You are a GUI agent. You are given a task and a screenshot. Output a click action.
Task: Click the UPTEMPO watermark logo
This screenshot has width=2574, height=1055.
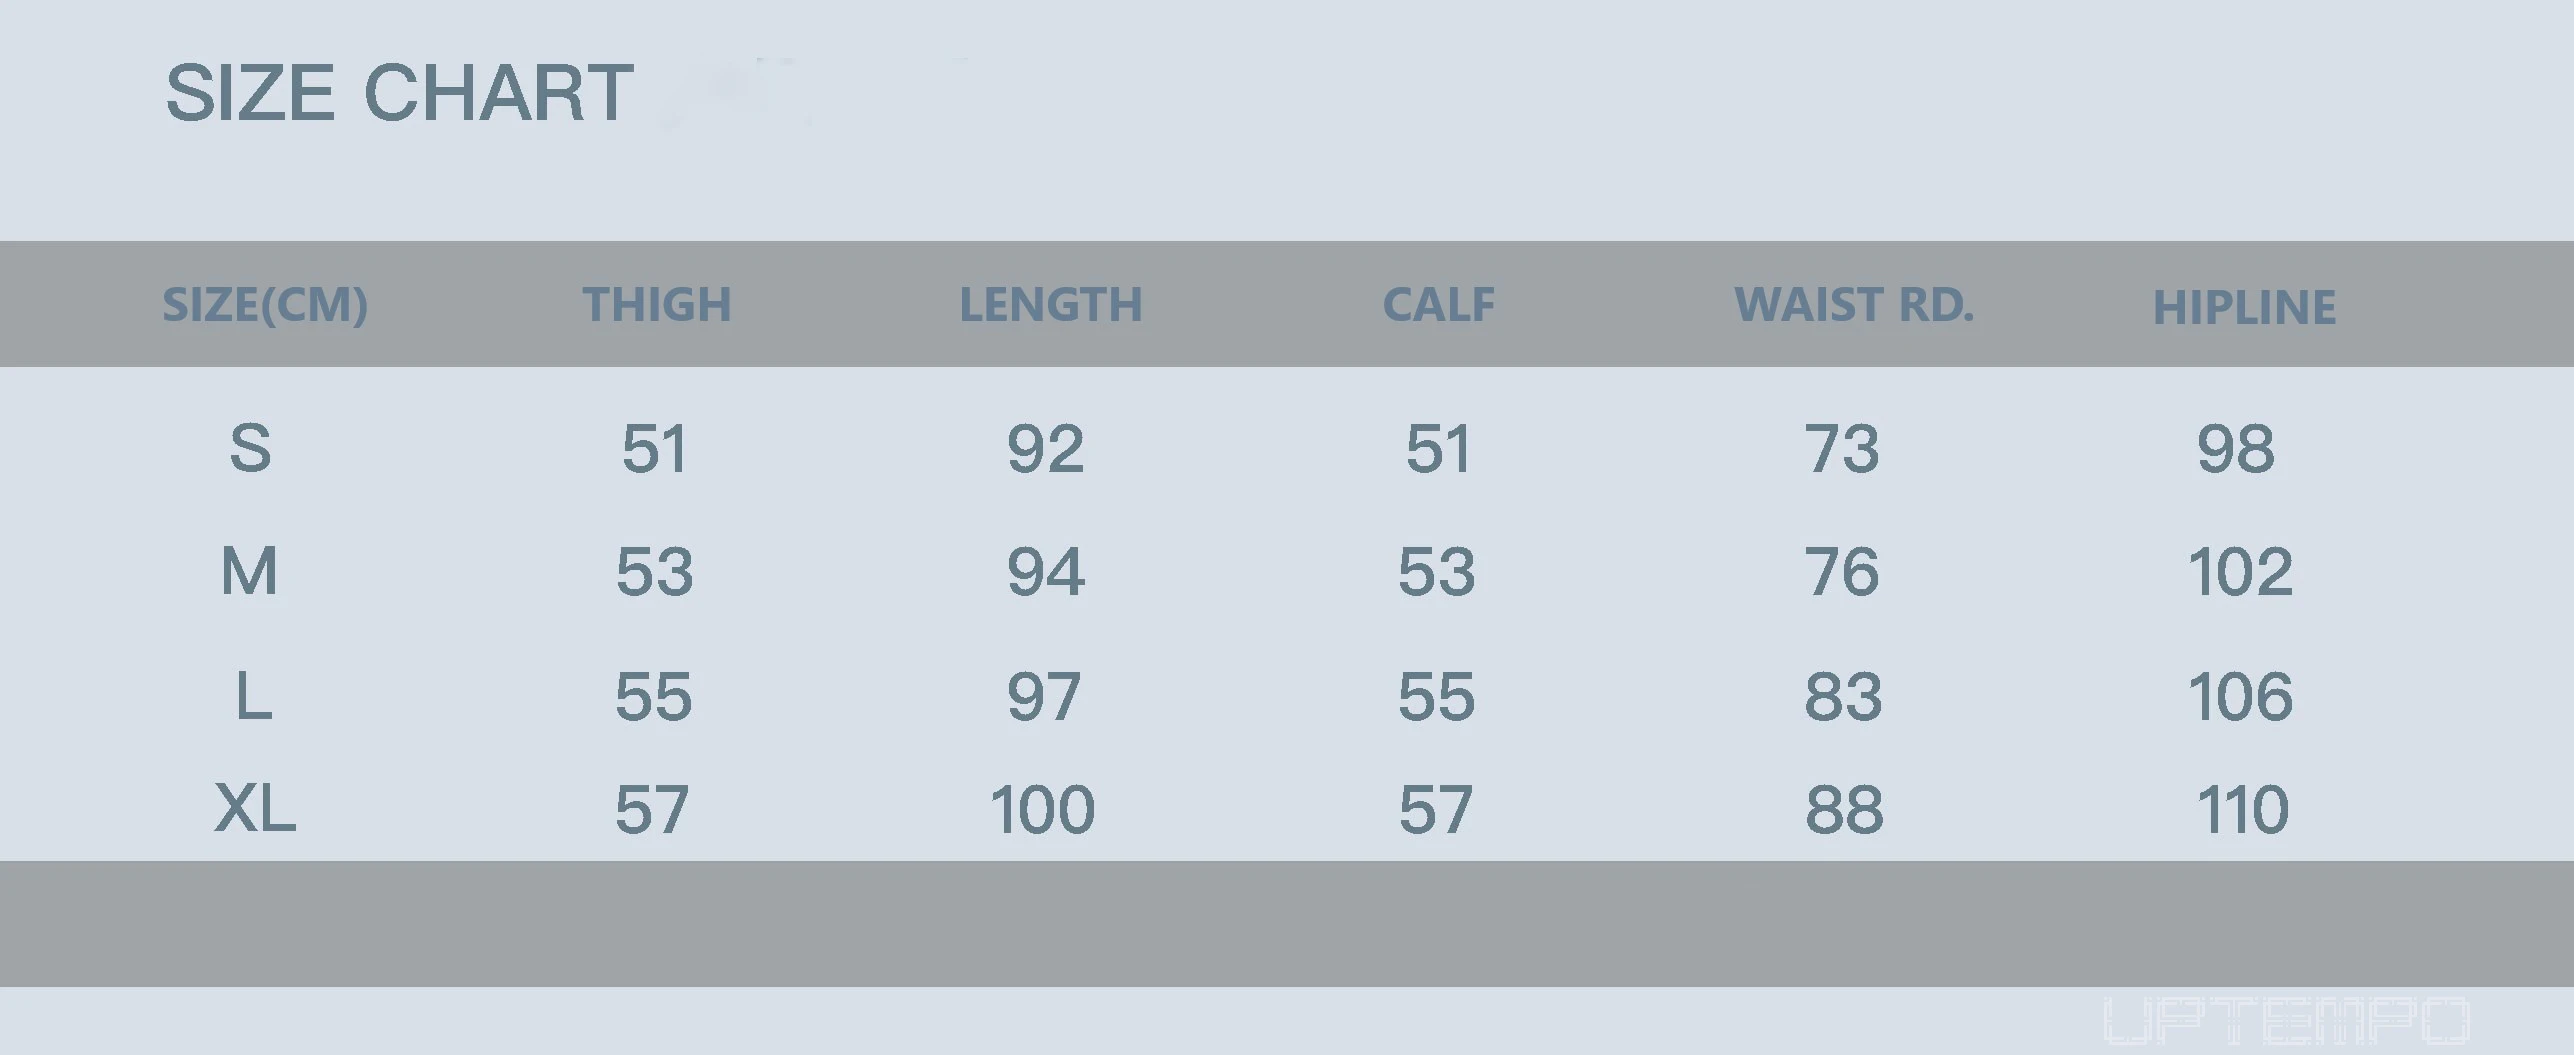coord(2286,1021)
